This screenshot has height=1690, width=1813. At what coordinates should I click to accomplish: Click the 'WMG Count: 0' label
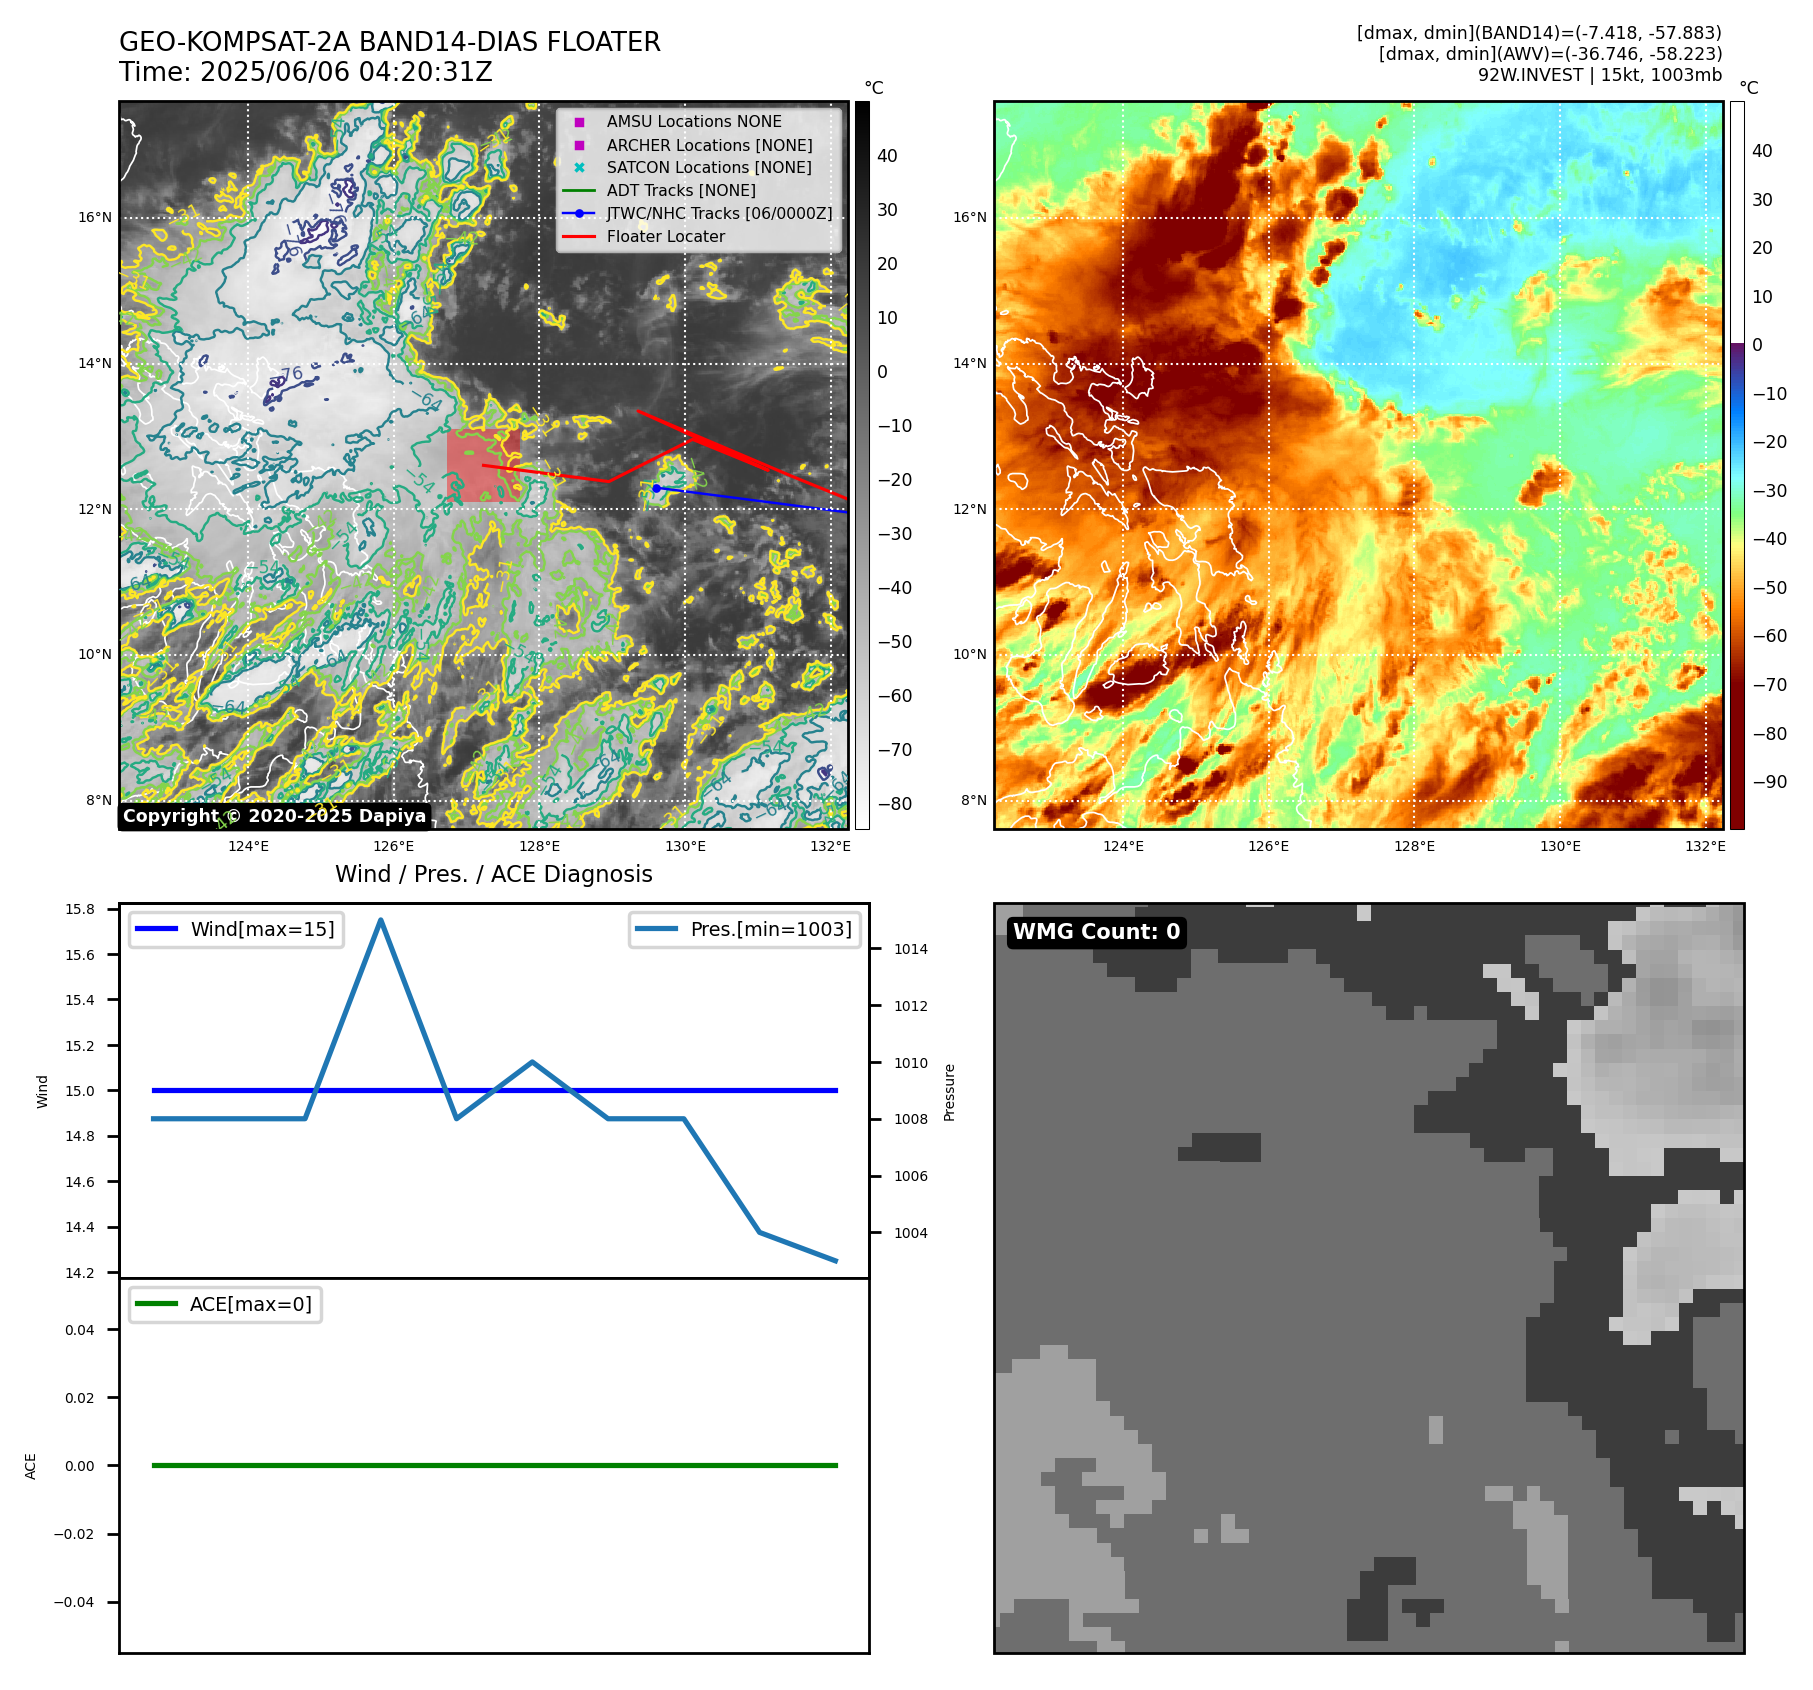point(1097,932)
